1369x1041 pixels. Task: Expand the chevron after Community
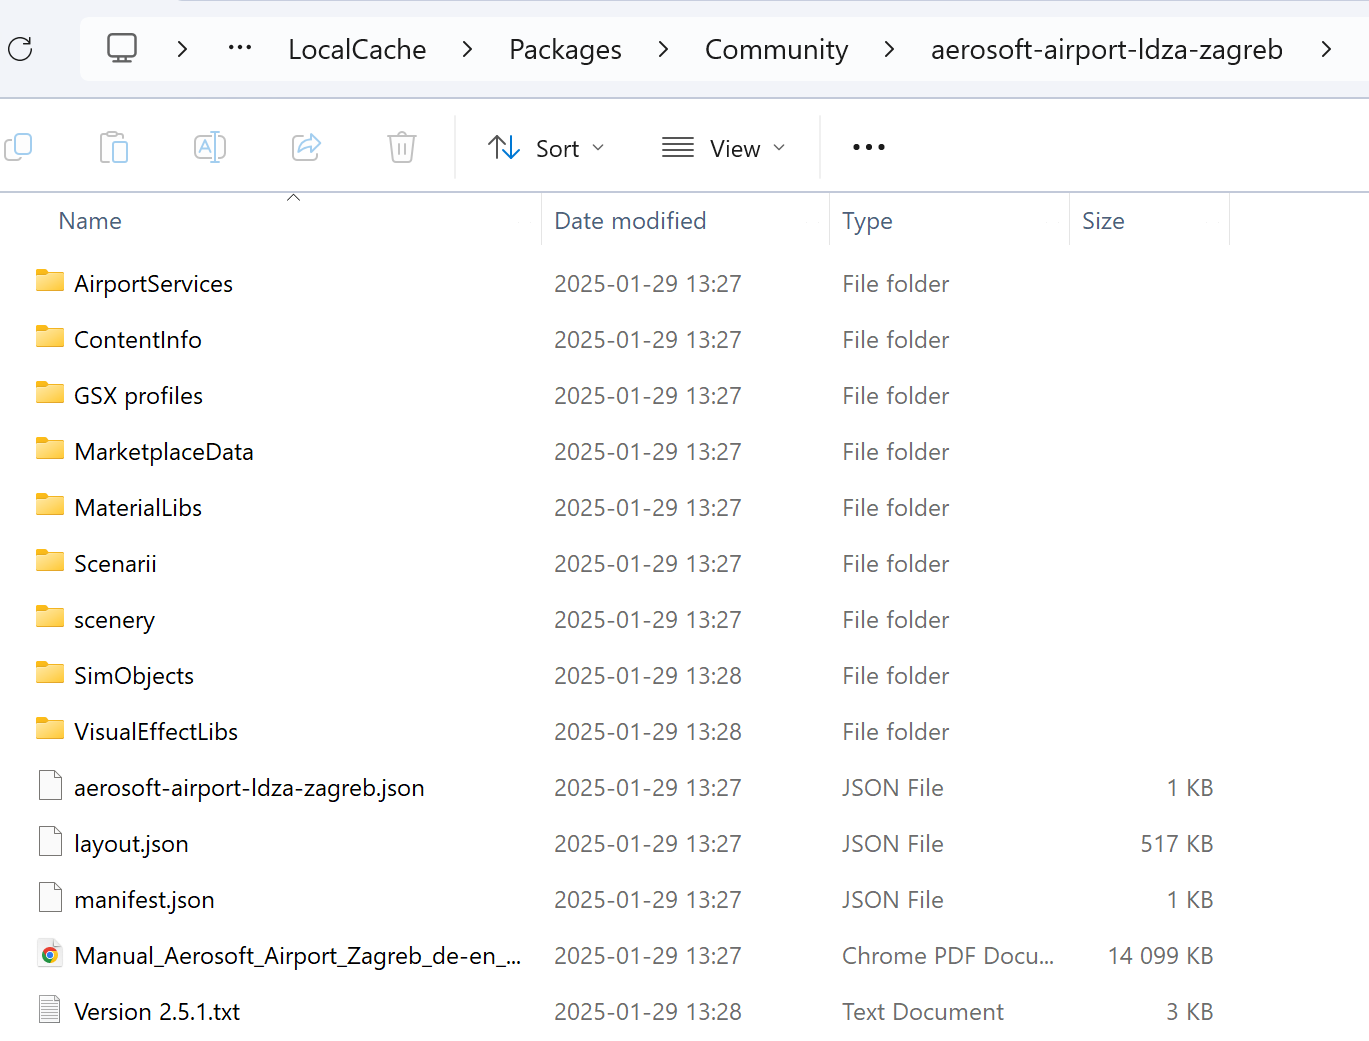889,49
